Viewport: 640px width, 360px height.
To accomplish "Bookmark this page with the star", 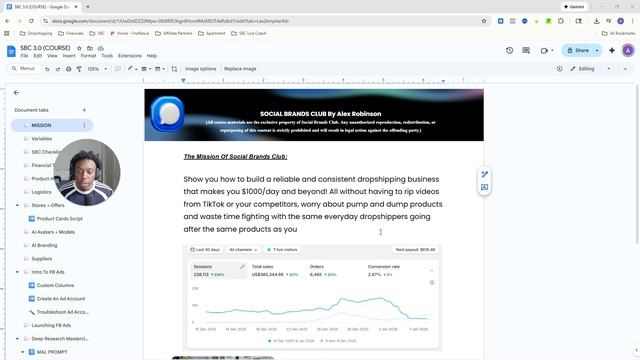I will [484, 21].
